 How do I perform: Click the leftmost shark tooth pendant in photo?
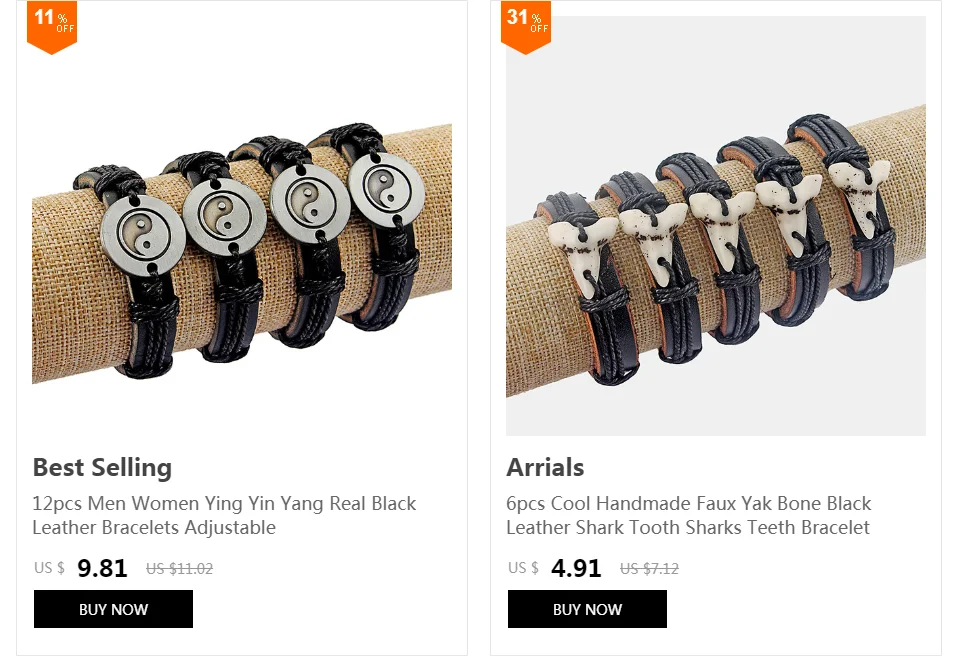click(x=579, y=254)
